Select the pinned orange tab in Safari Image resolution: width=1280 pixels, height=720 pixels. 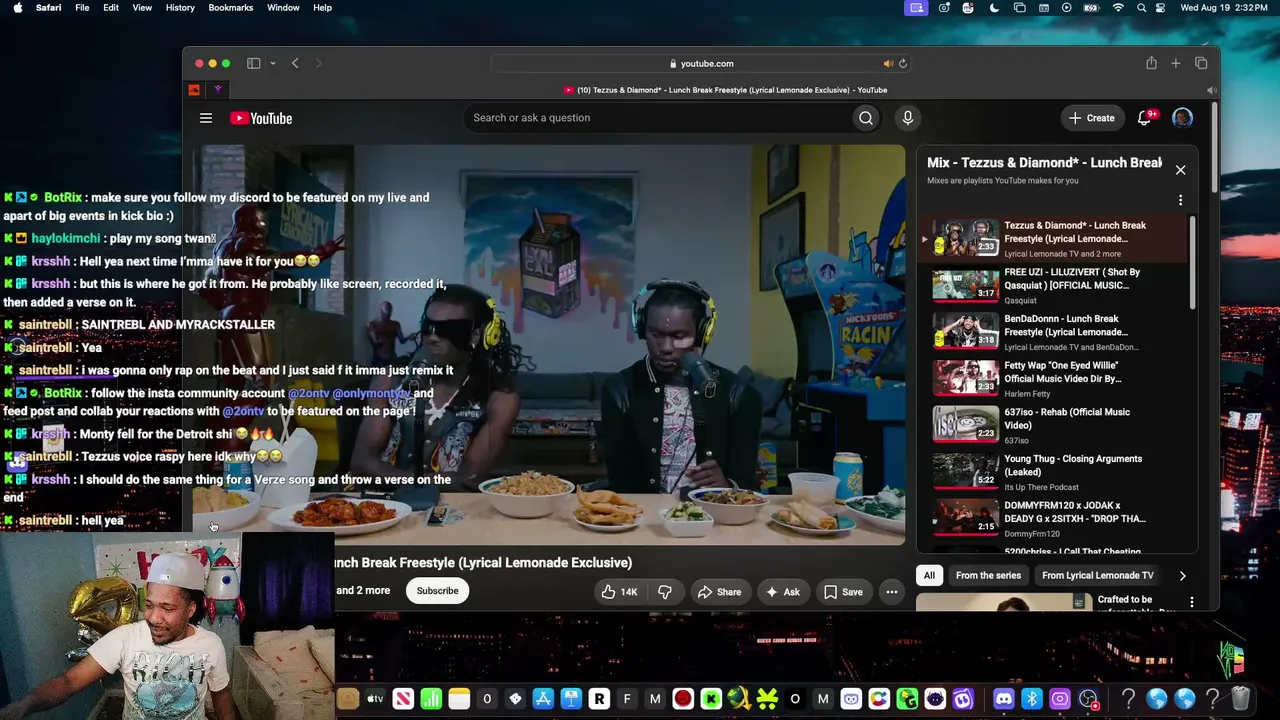194,90
